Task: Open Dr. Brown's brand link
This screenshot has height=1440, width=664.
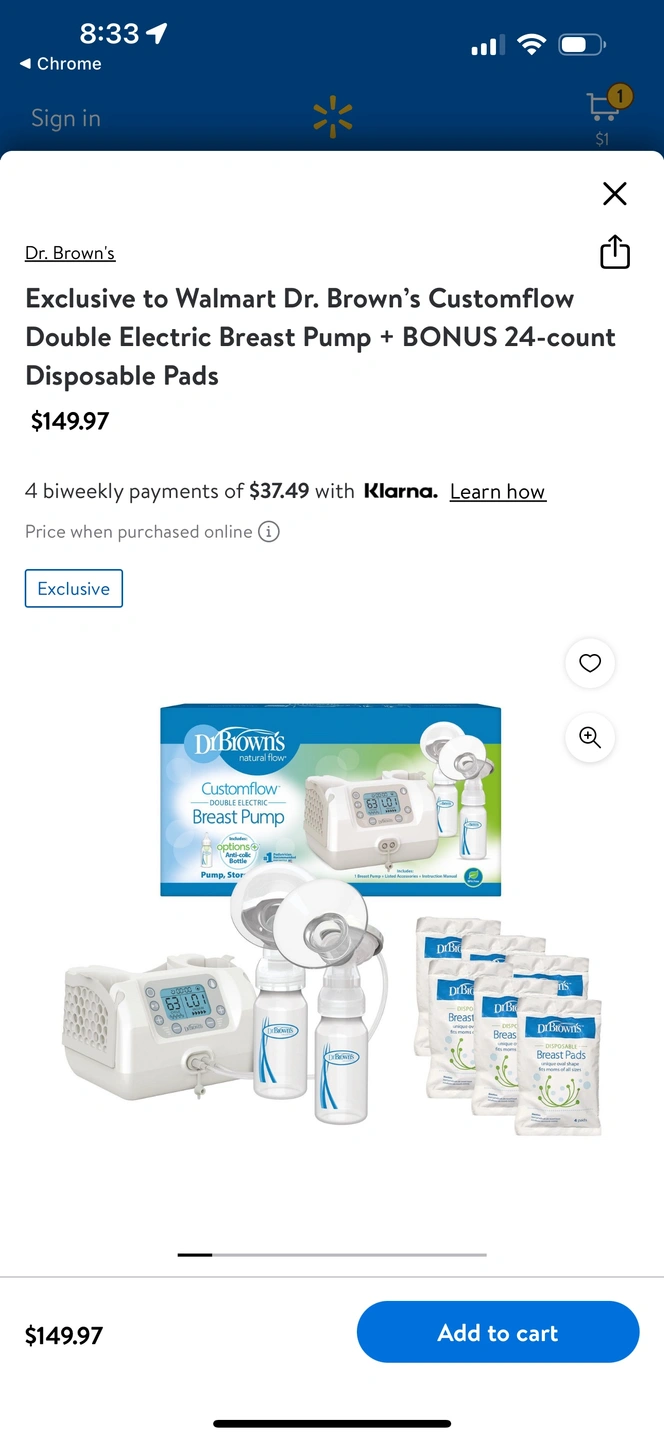Action: coord(70,253)
